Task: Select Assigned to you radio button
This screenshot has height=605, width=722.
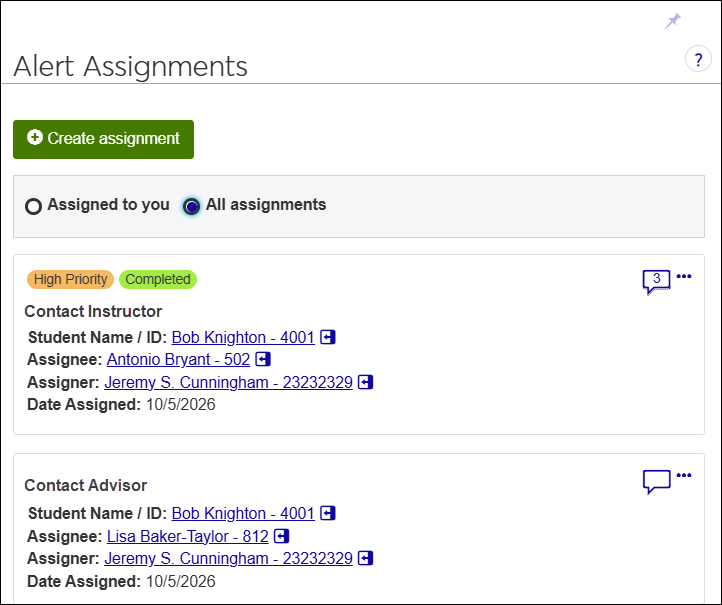Action: (33, 206)
